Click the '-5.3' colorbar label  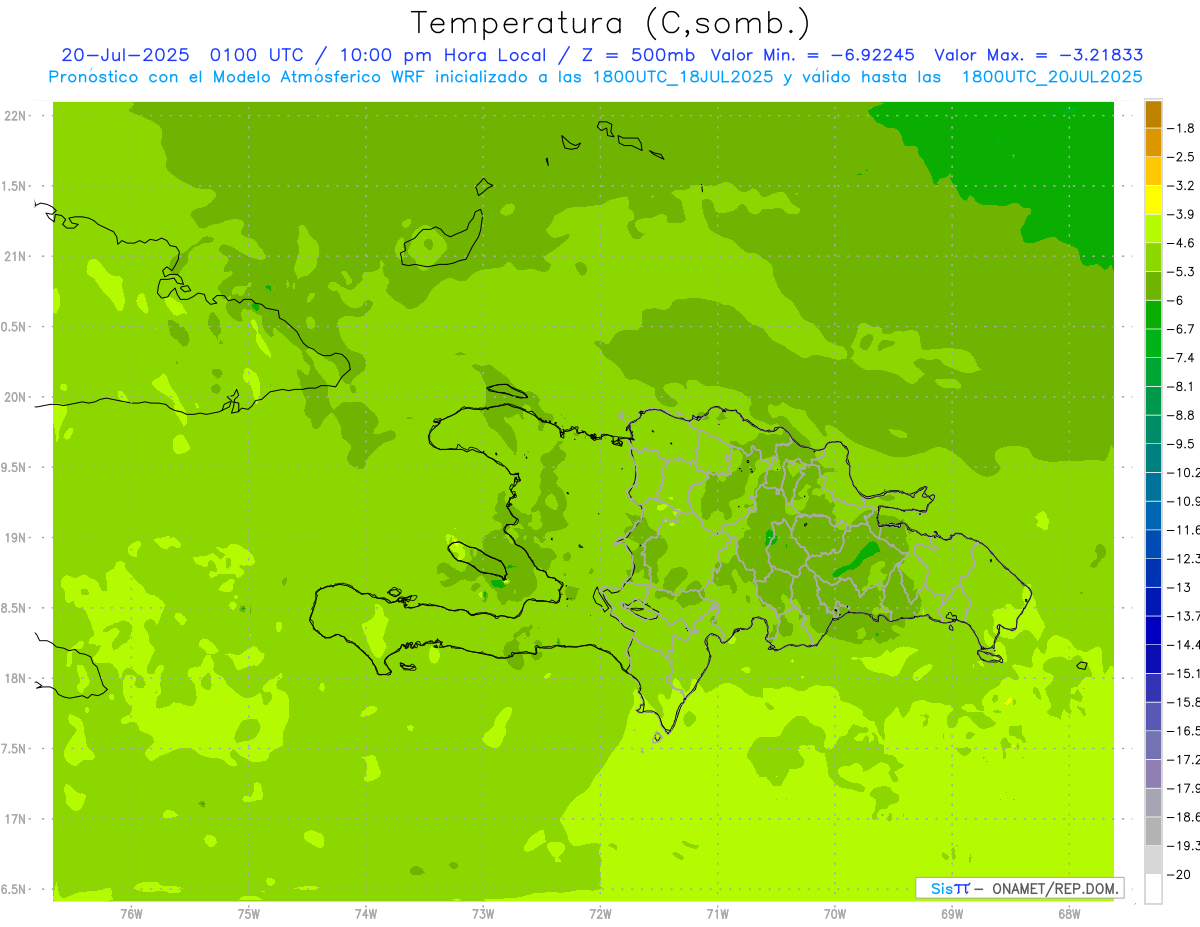(x=1181, y=271)
